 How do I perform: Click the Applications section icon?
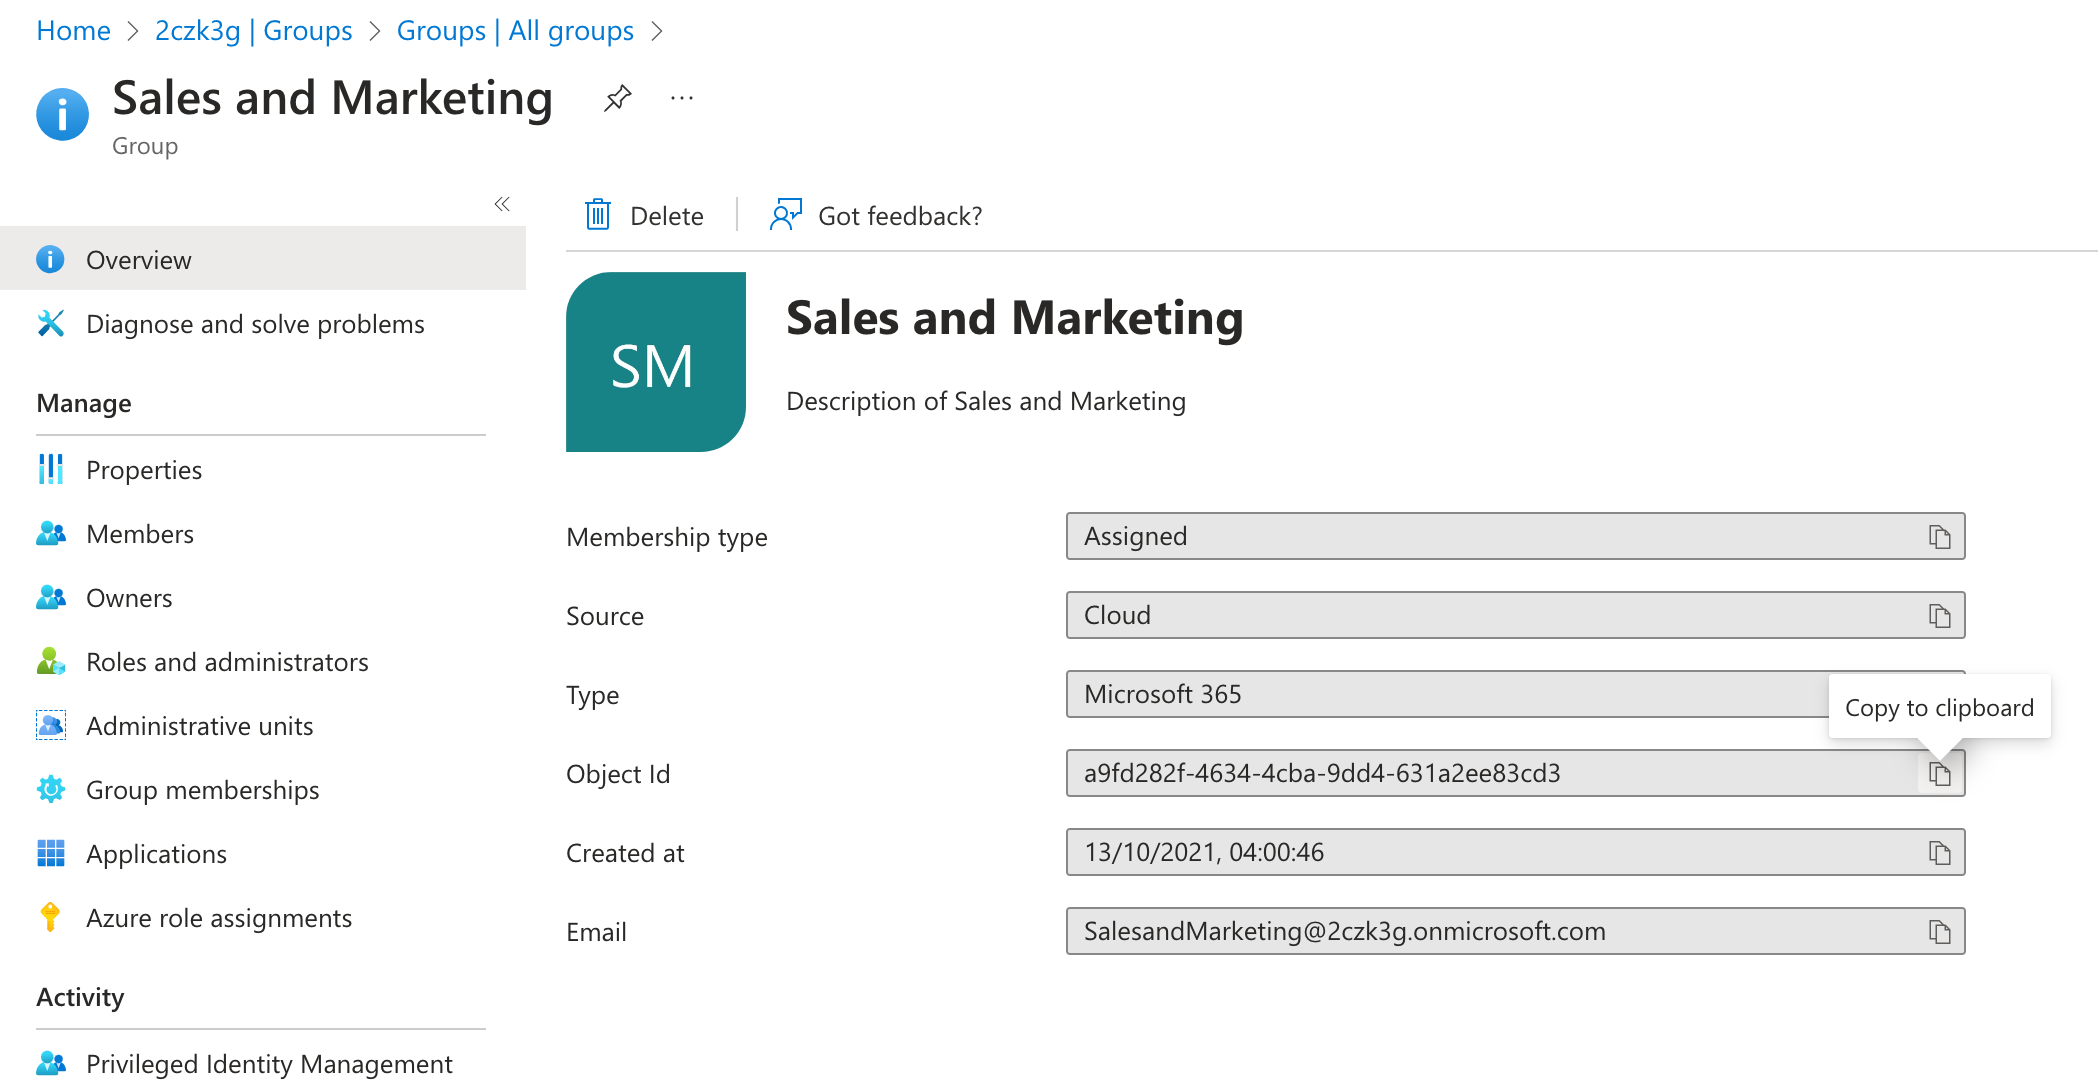pyautogui.click(x=47, y=853)
